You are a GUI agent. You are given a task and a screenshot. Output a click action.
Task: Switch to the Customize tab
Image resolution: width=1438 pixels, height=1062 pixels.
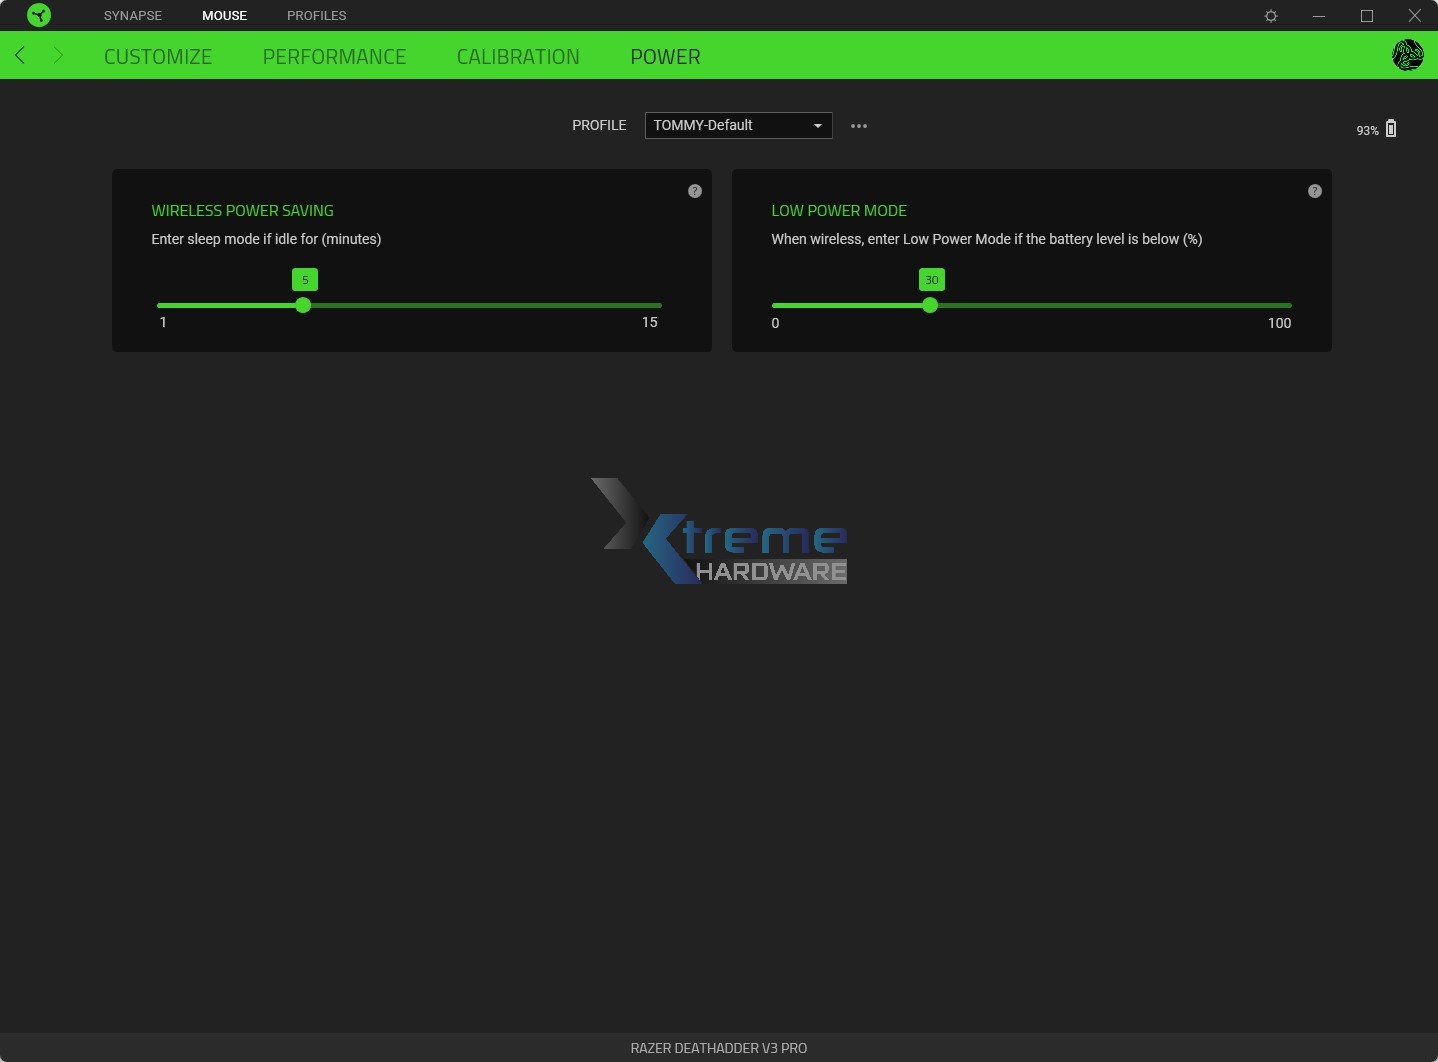click(158, 57)
